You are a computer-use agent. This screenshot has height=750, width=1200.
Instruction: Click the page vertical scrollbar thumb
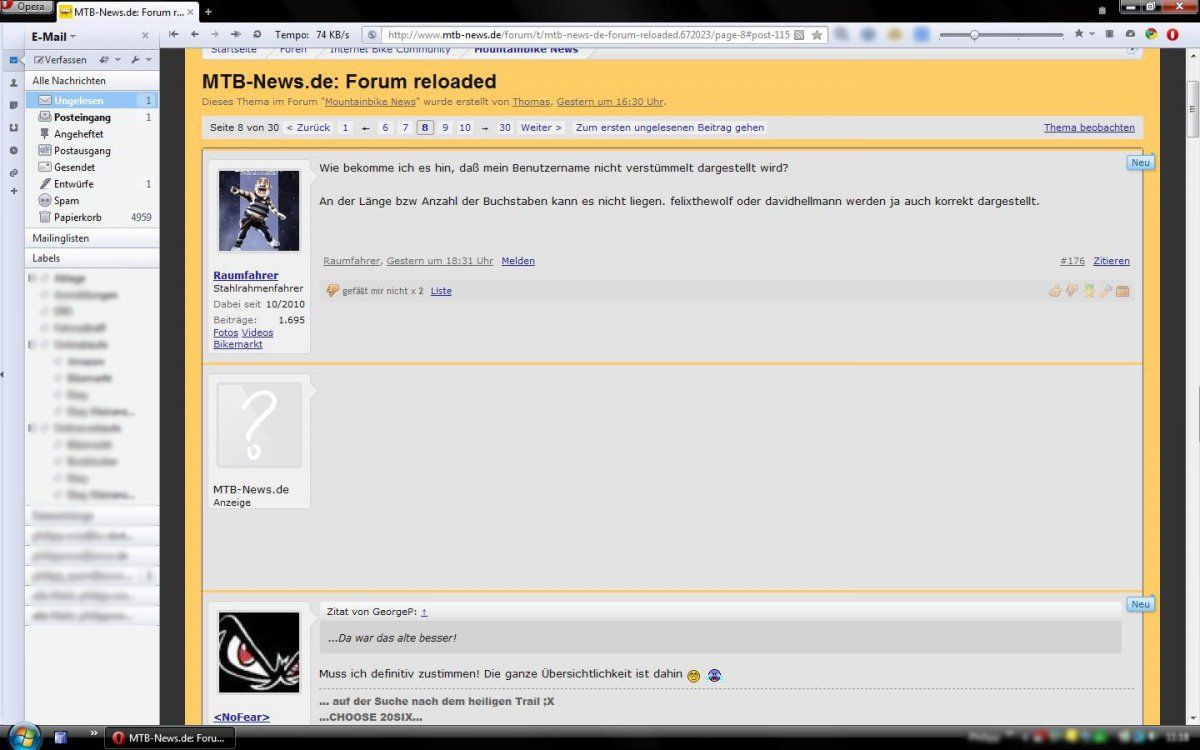coord(1192,107)
